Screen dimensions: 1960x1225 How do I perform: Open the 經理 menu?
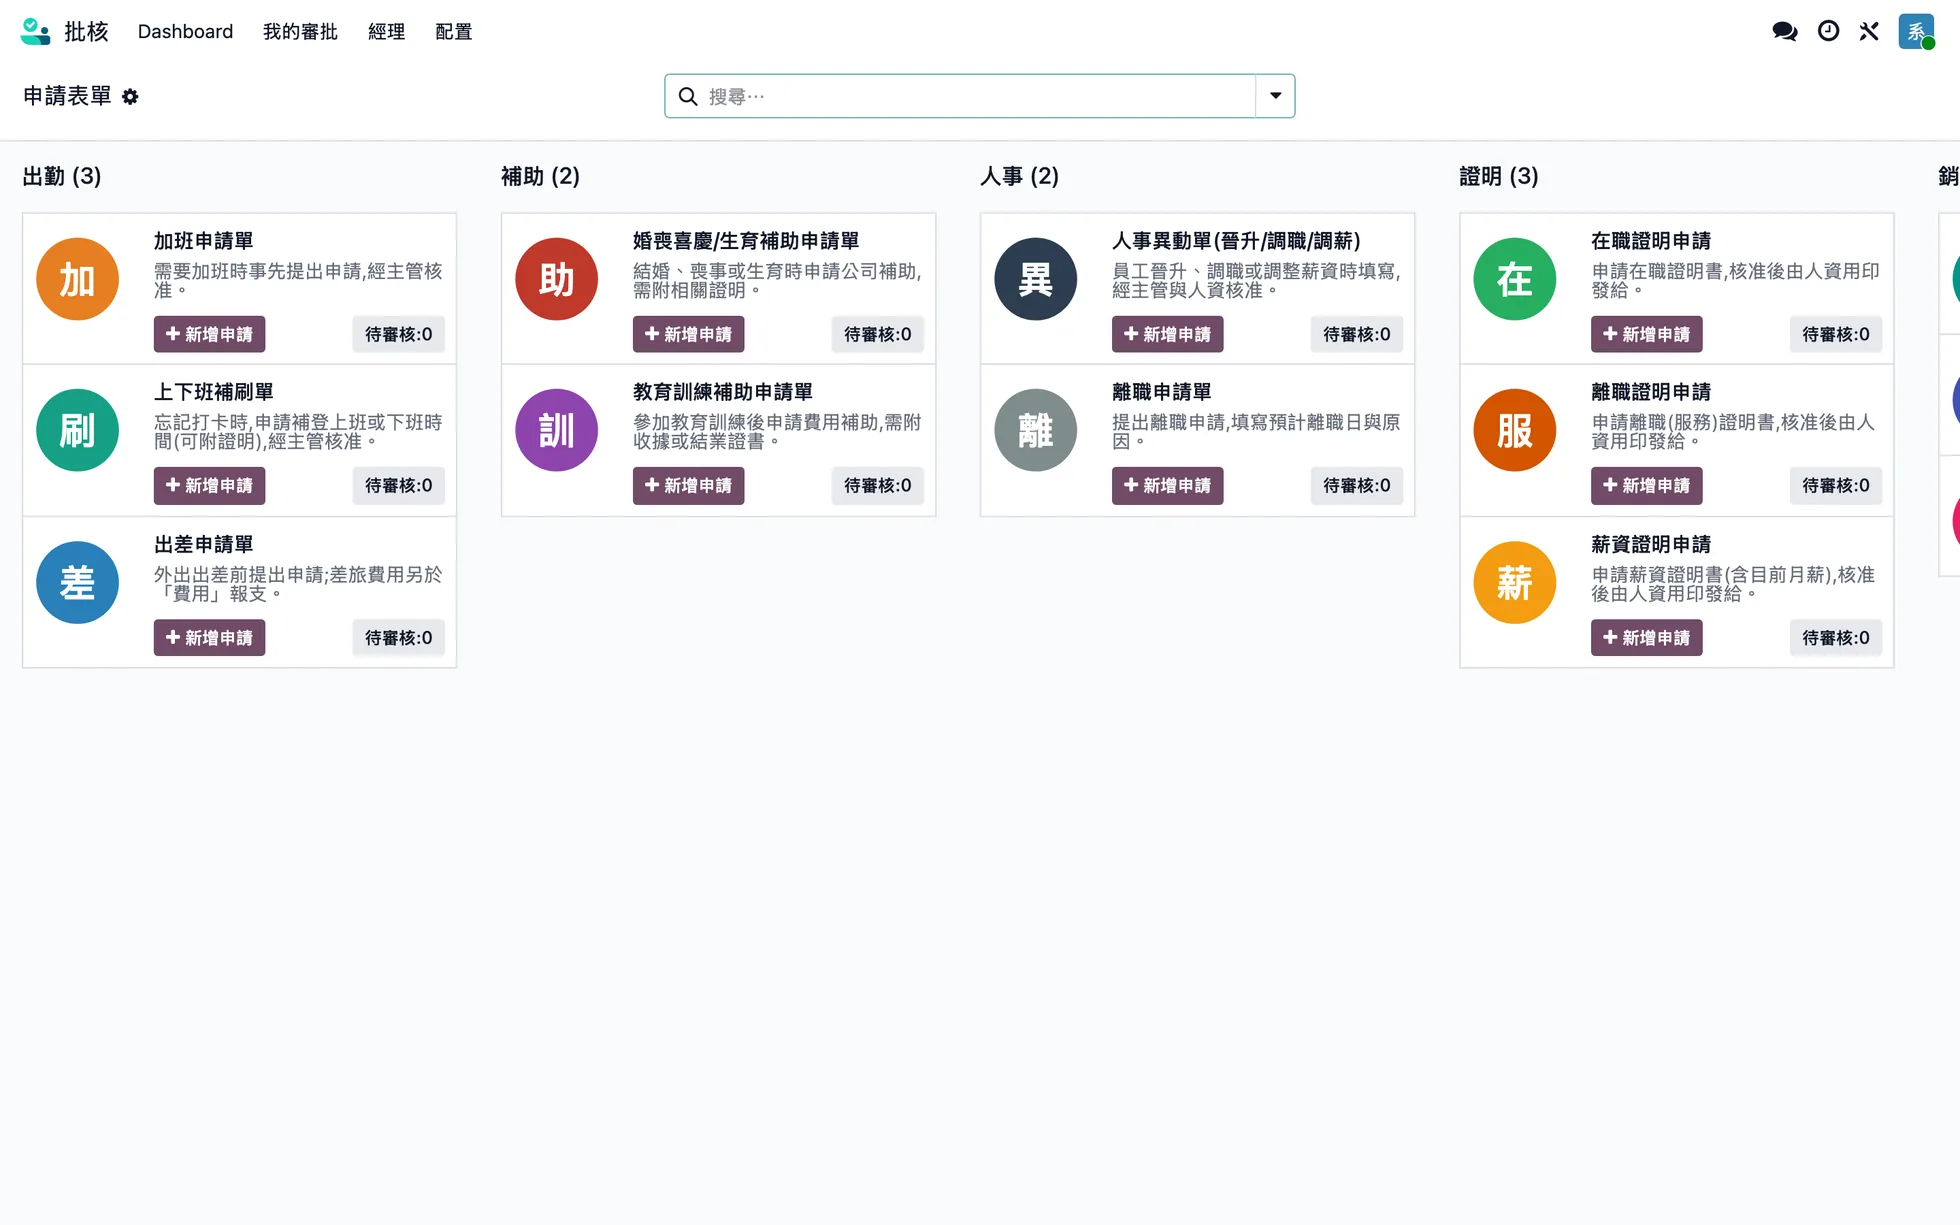386,31
